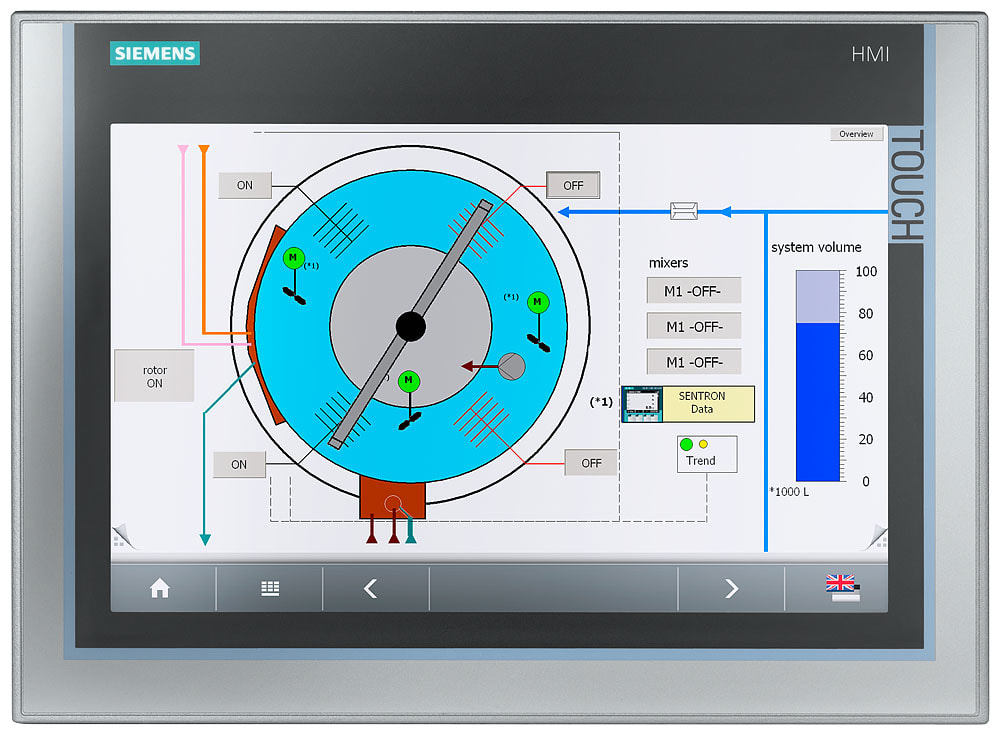
Task: Click the right arrow navigation icon
Action: (x=731, y=589)
